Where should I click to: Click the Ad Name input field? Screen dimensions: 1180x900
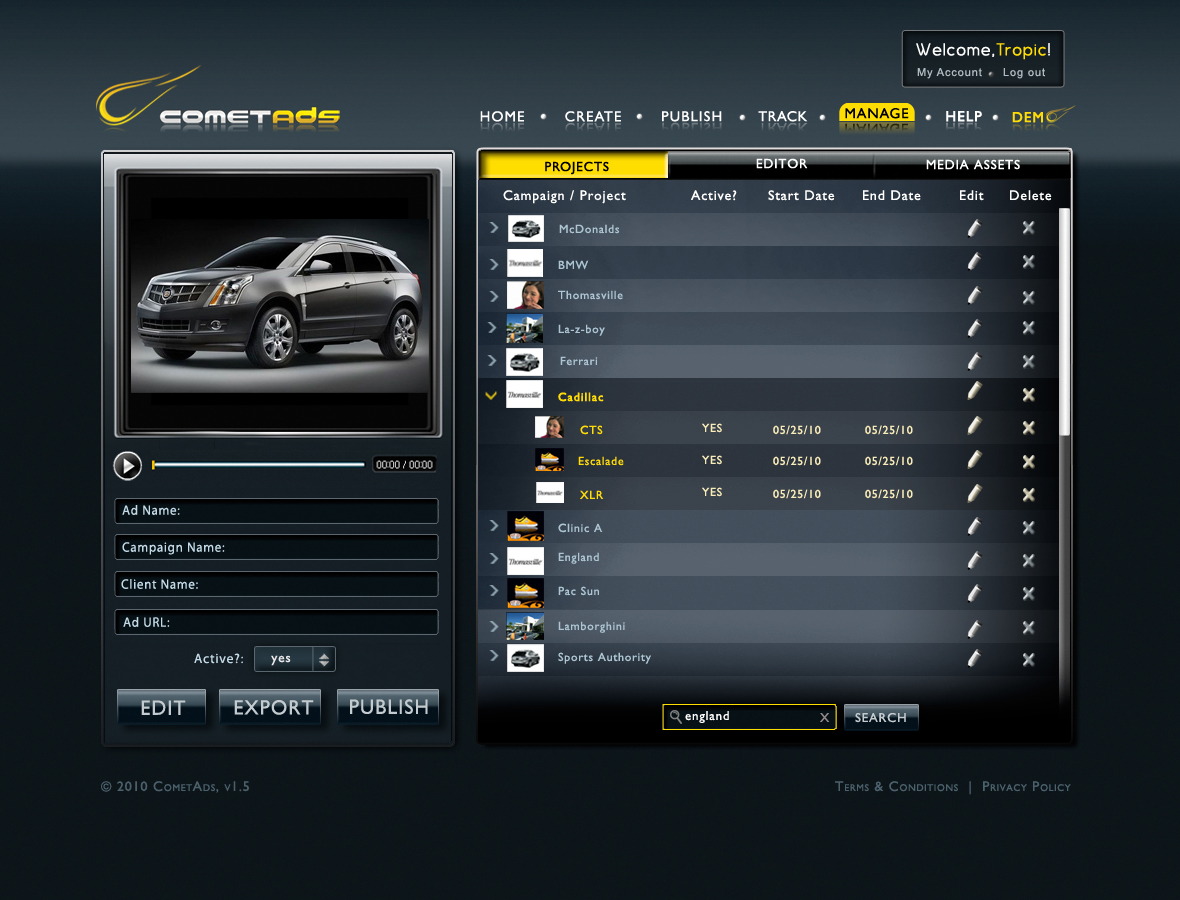click(276, 511)
